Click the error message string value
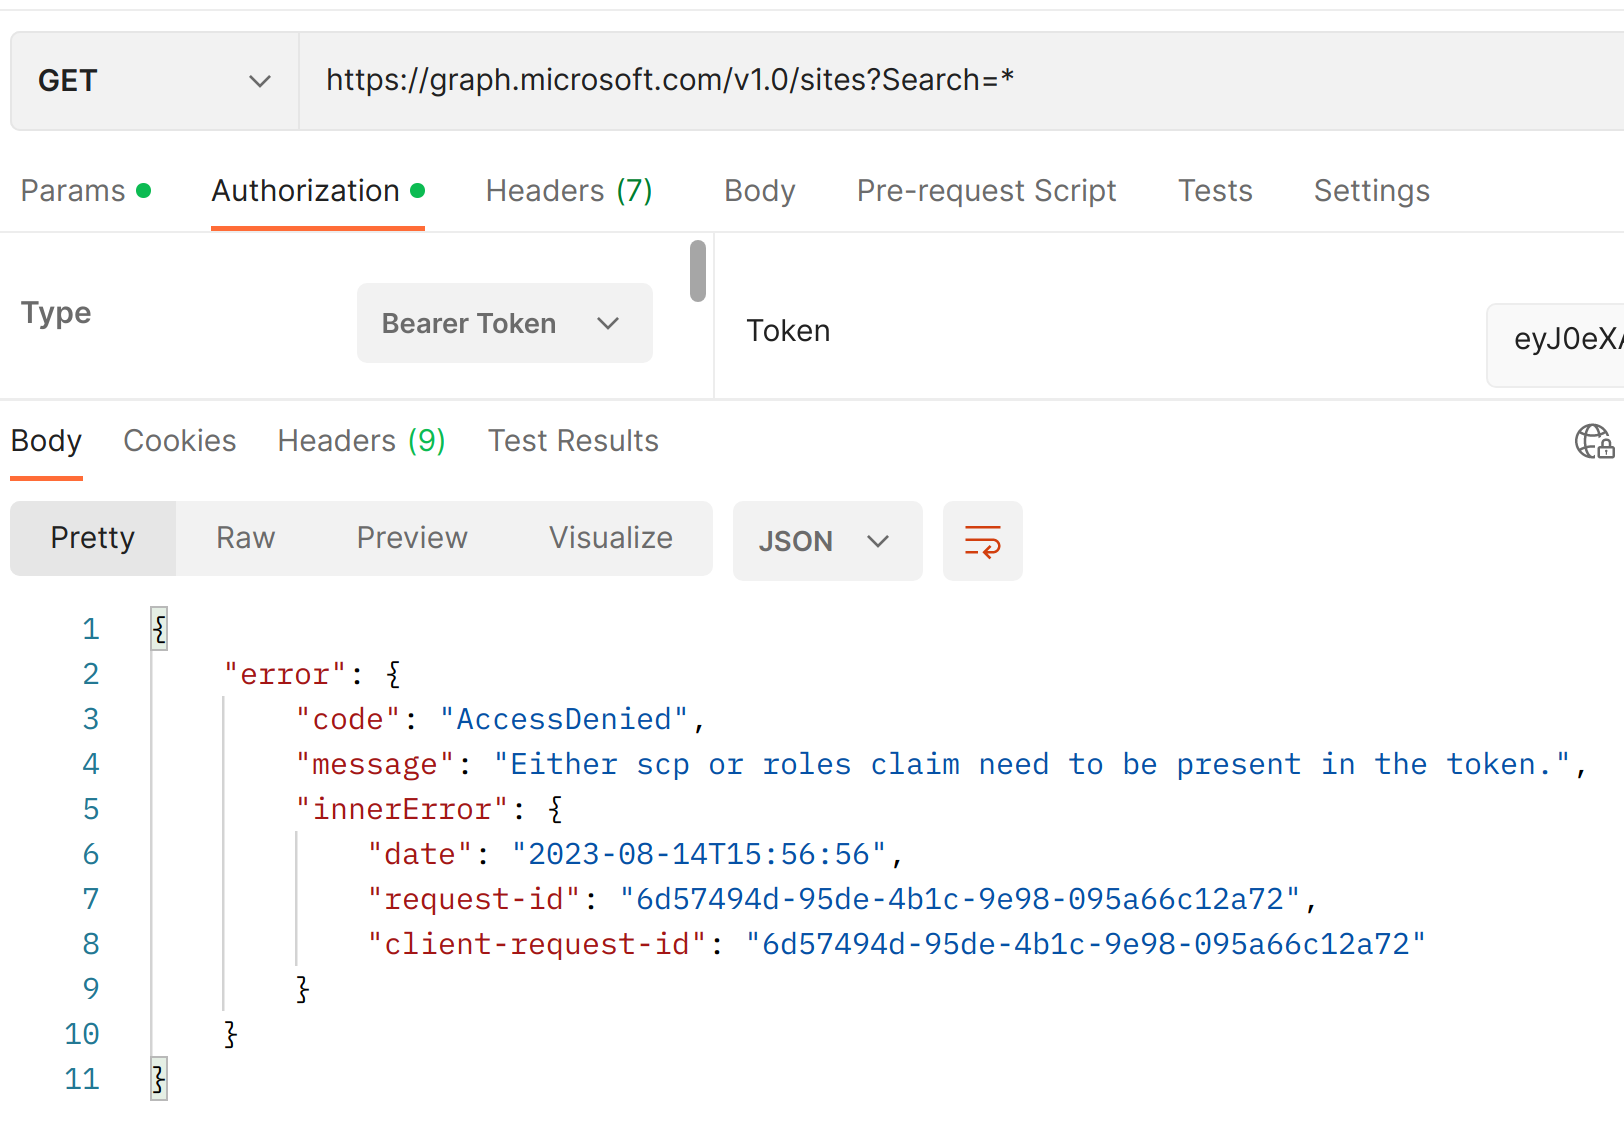 pyautogui.click(x=1032, y=764)
